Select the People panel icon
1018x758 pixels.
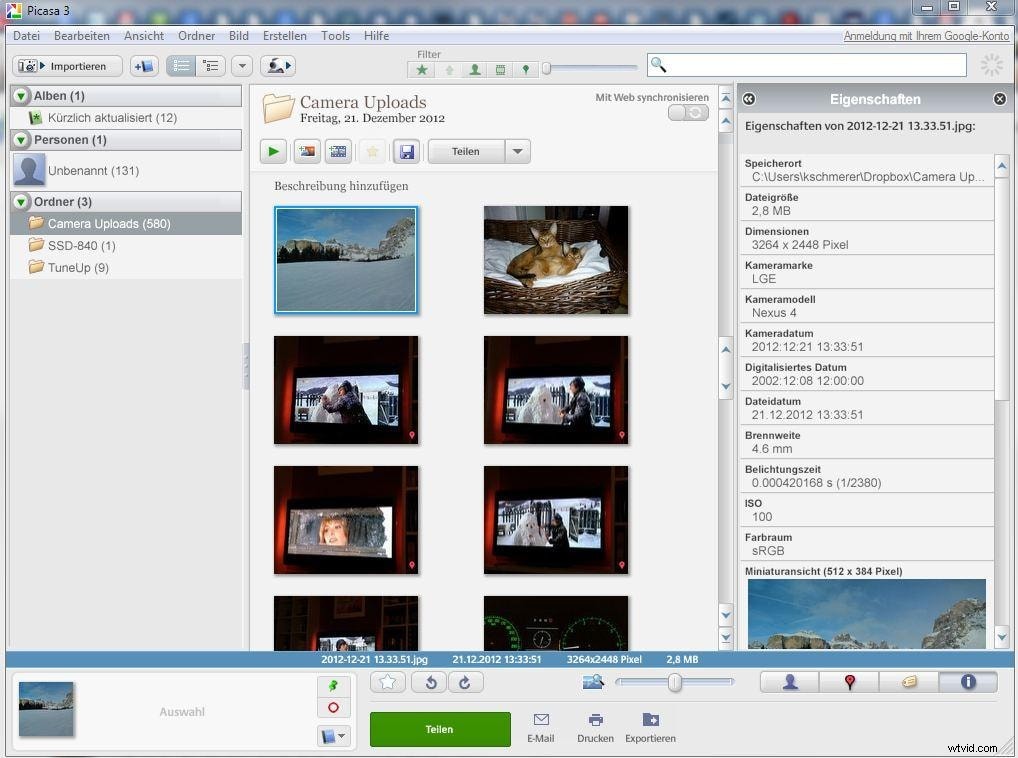pyautogui.click(x=789, y=682)
